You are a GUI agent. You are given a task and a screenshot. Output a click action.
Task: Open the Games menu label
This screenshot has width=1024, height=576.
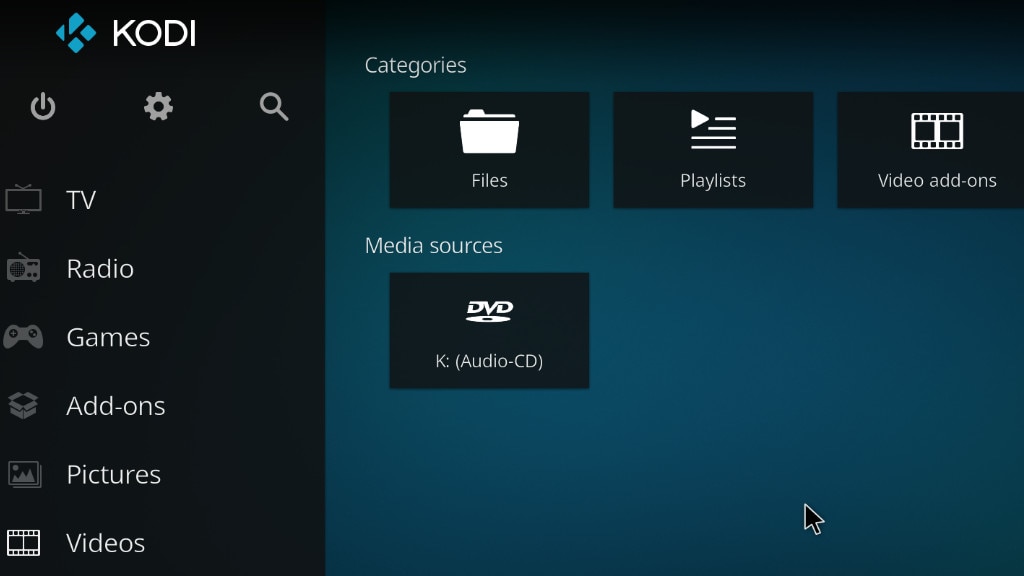pos(108,338)
